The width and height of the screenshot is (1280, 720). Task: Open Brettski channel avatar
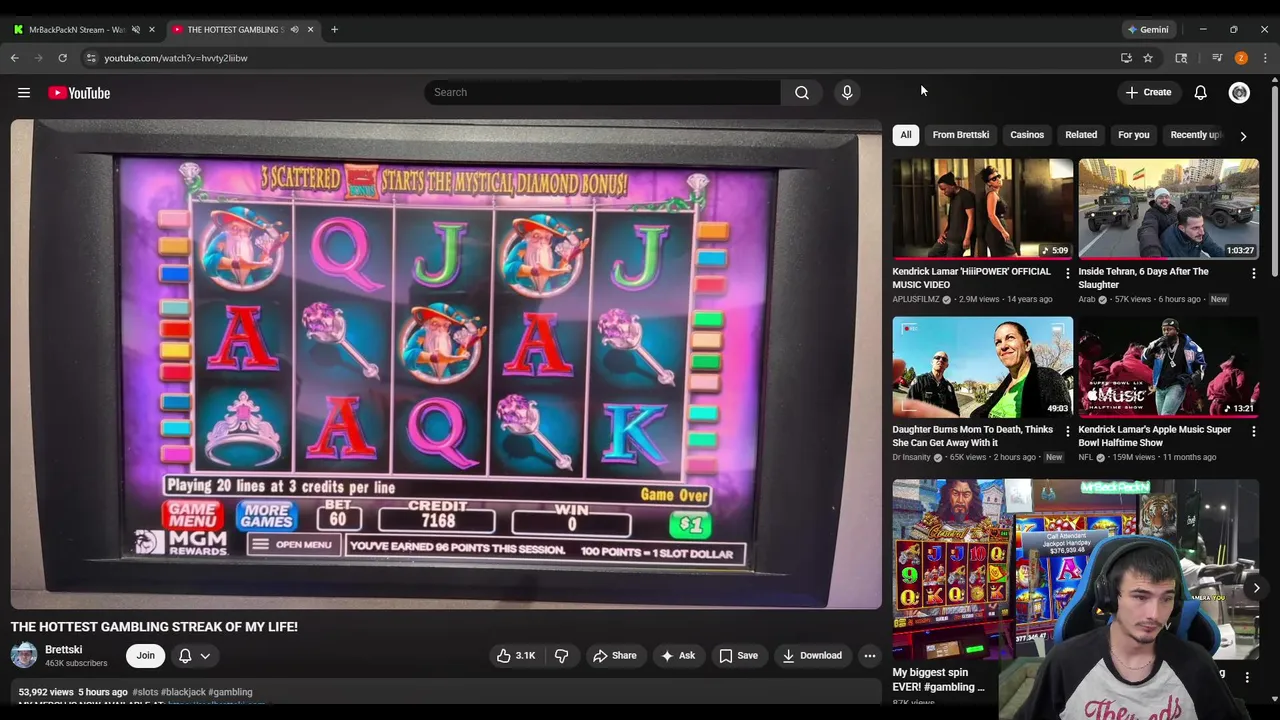24,656
